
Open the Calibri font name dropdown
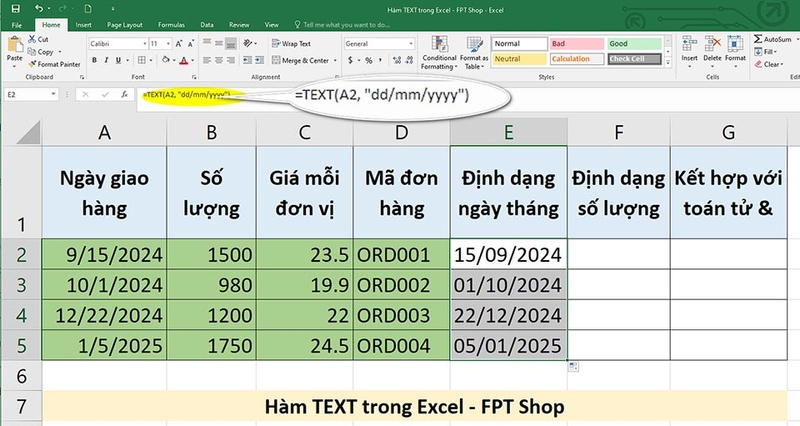coord(144,44)
